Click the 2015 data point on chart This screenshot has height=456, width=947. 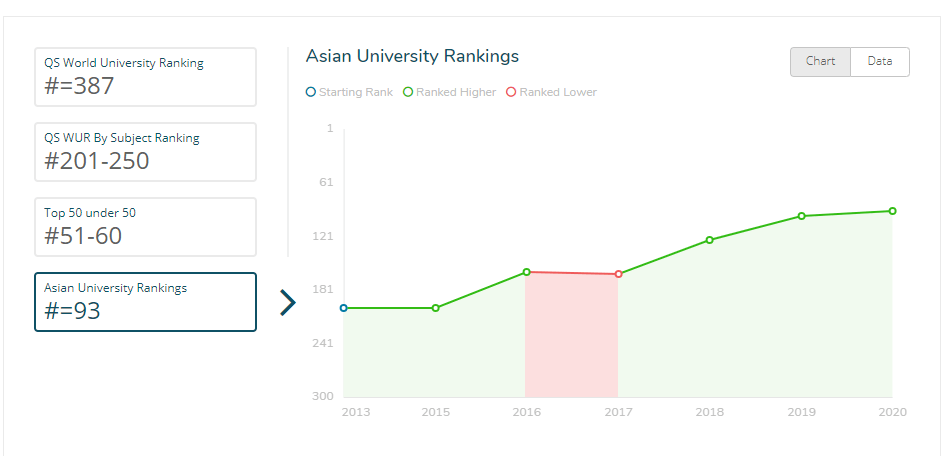click(x=435, y=308)
